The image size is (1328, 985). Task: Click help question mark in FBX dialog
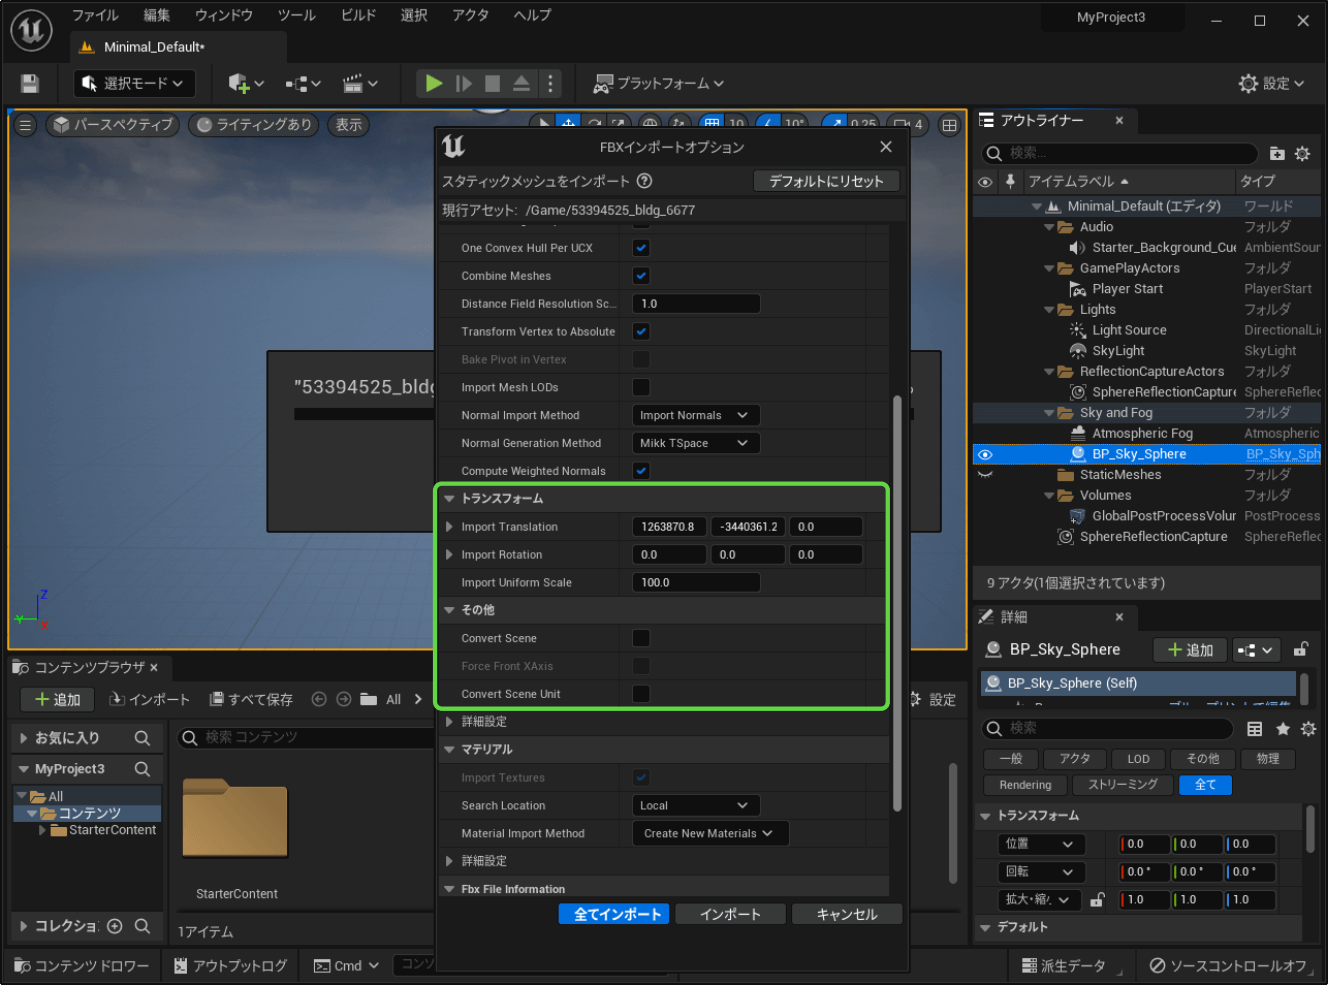coord(645,181)
